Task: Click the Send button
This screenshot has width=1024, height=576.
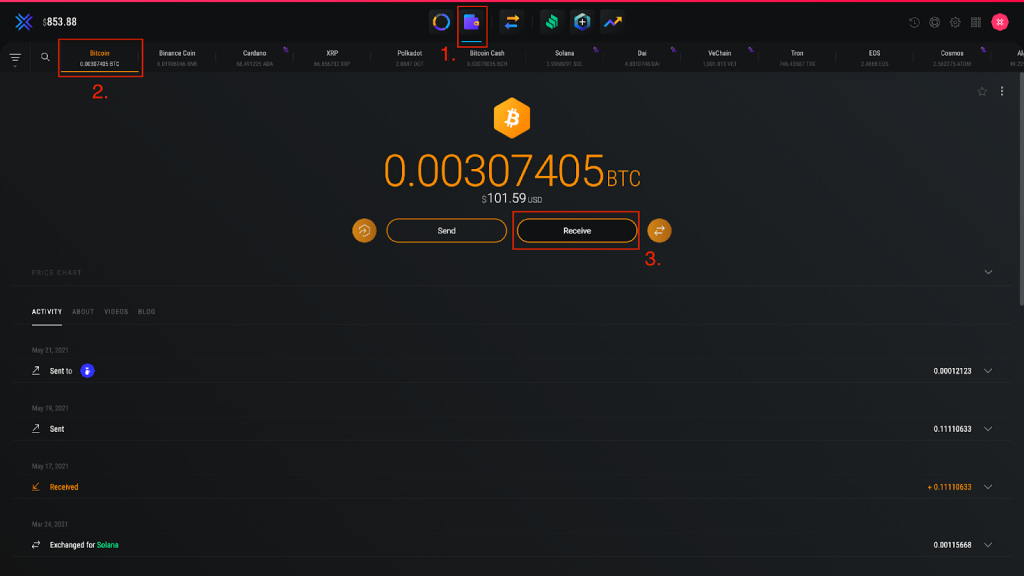Action: click(447, 231)
